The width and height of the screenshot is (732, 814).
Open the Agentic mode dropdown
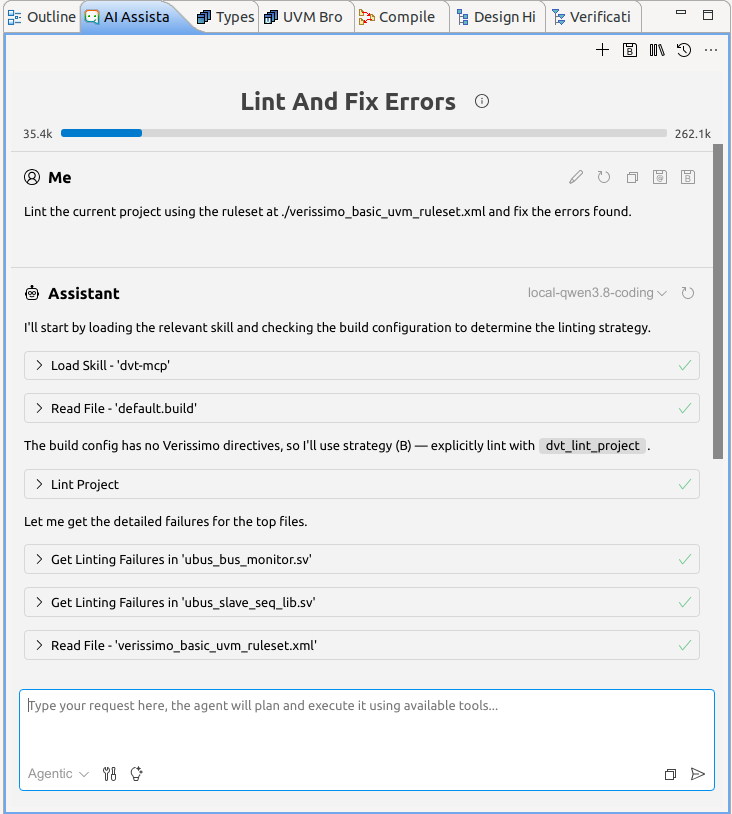58,774
